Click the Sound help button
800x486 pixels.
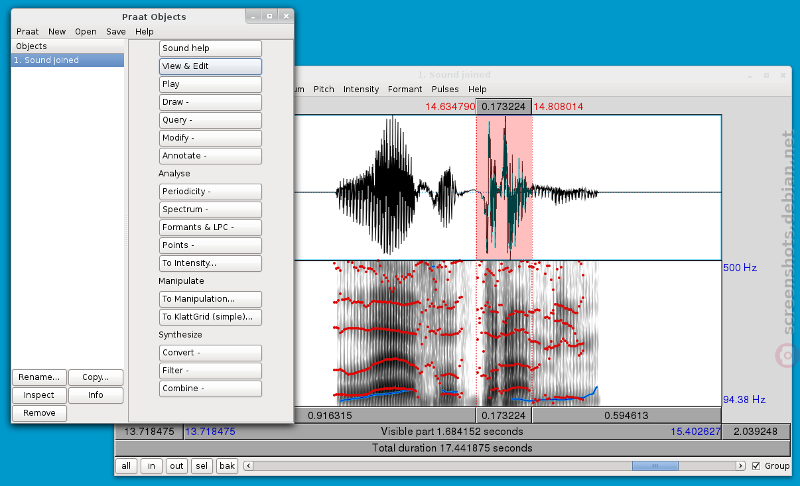pos(210,48)
